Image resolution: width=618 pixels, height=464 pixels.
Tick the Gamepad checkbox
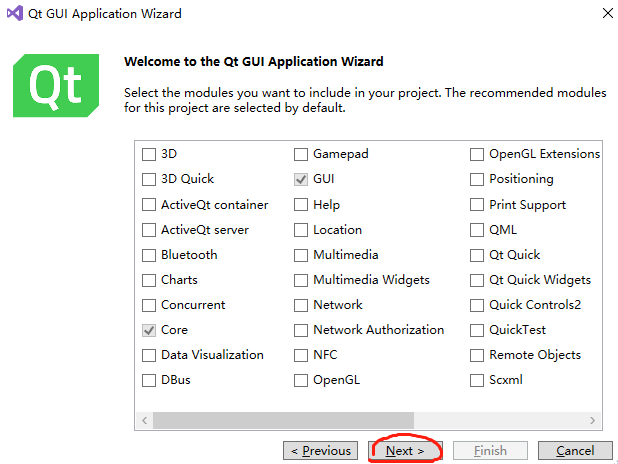coord(301,154)
